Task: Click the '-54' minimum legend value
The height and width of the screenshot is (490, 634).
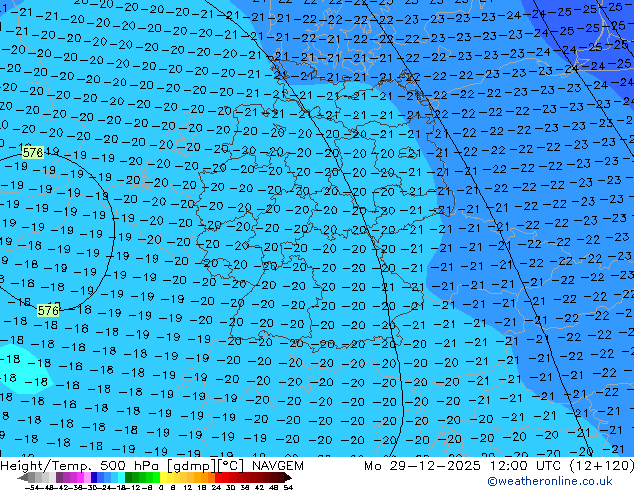Action: [x=32, y=487]
